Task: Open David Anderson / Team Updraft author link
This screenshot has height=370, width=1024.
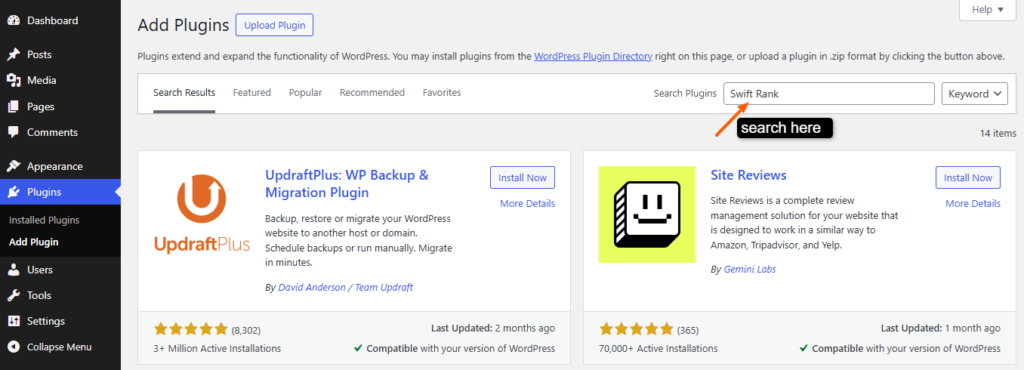Action: pos(345,287)
